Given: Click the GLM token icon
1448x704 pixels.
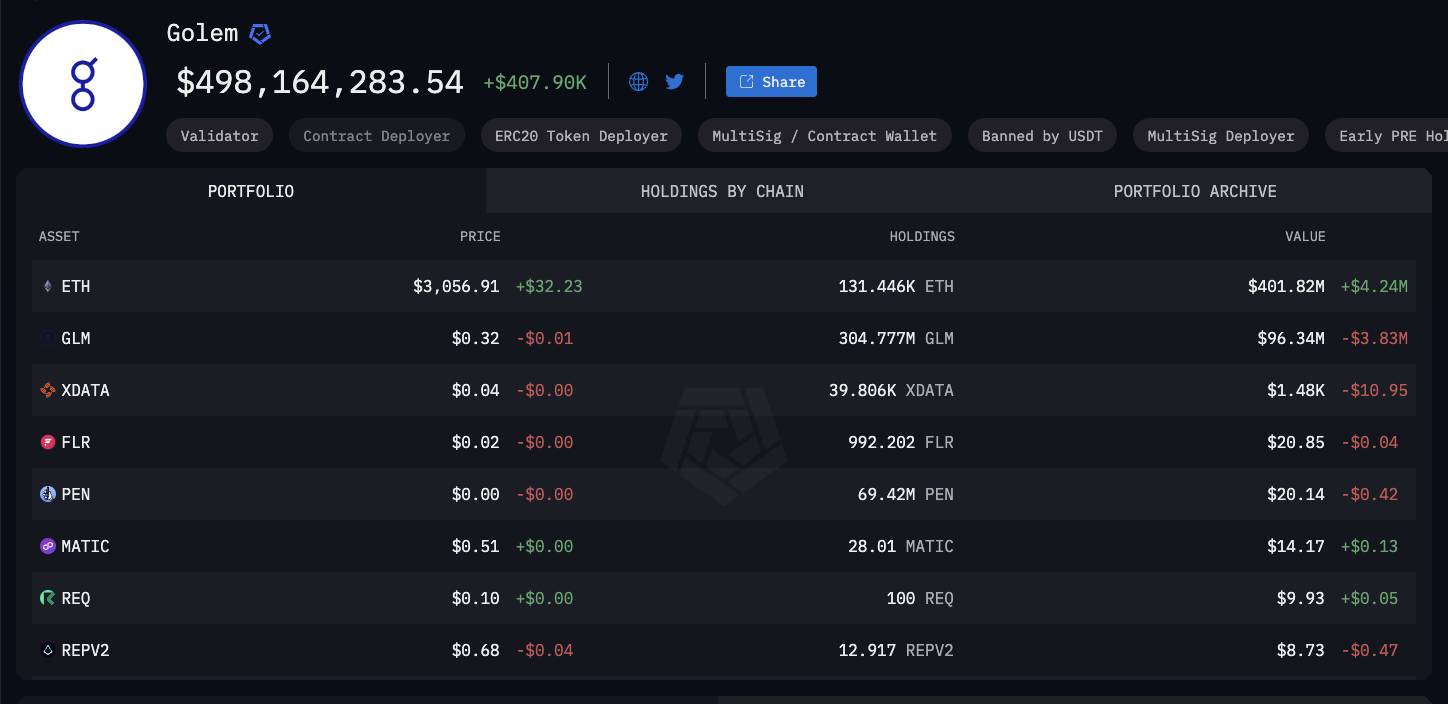Looking at the screenshot, I should (x=47, y=339).
